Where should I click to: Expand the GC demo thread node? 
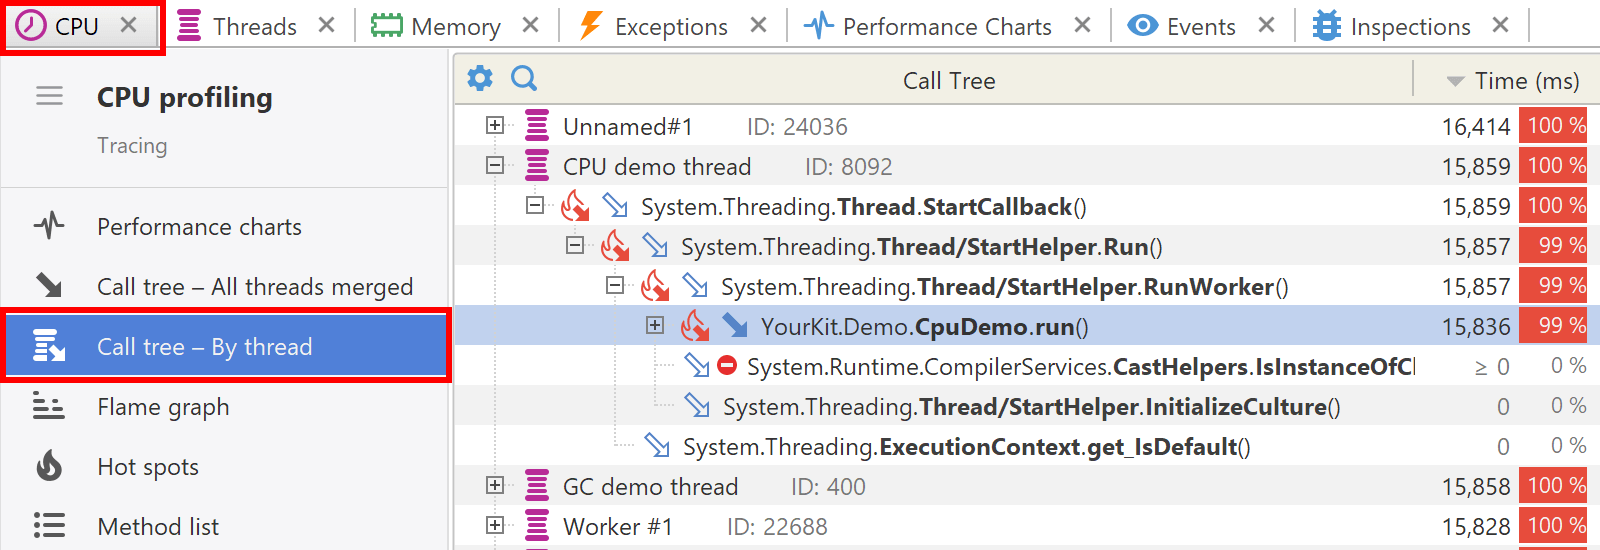pyautogui.click(x=494, y=485)
